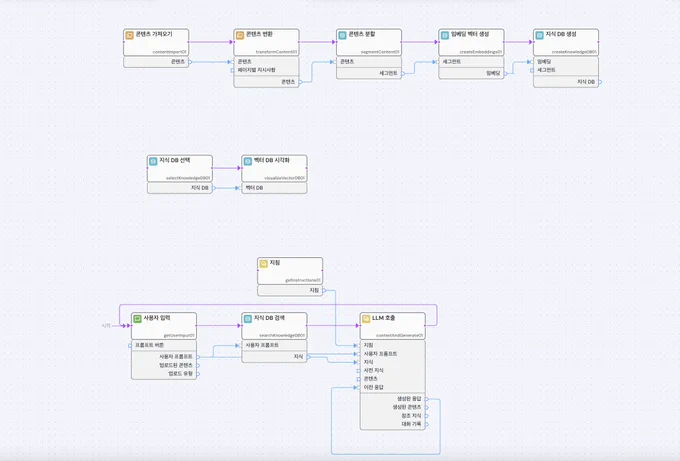This screenshot has height=461, width=680.
Task: Click the 콘텐츠 분할 node title
Action: 362,34
